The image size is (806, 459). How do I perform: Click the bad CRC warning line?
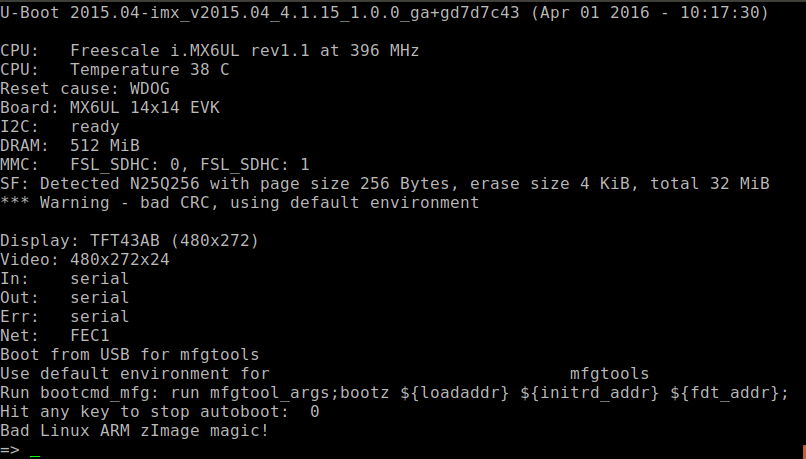240,202
